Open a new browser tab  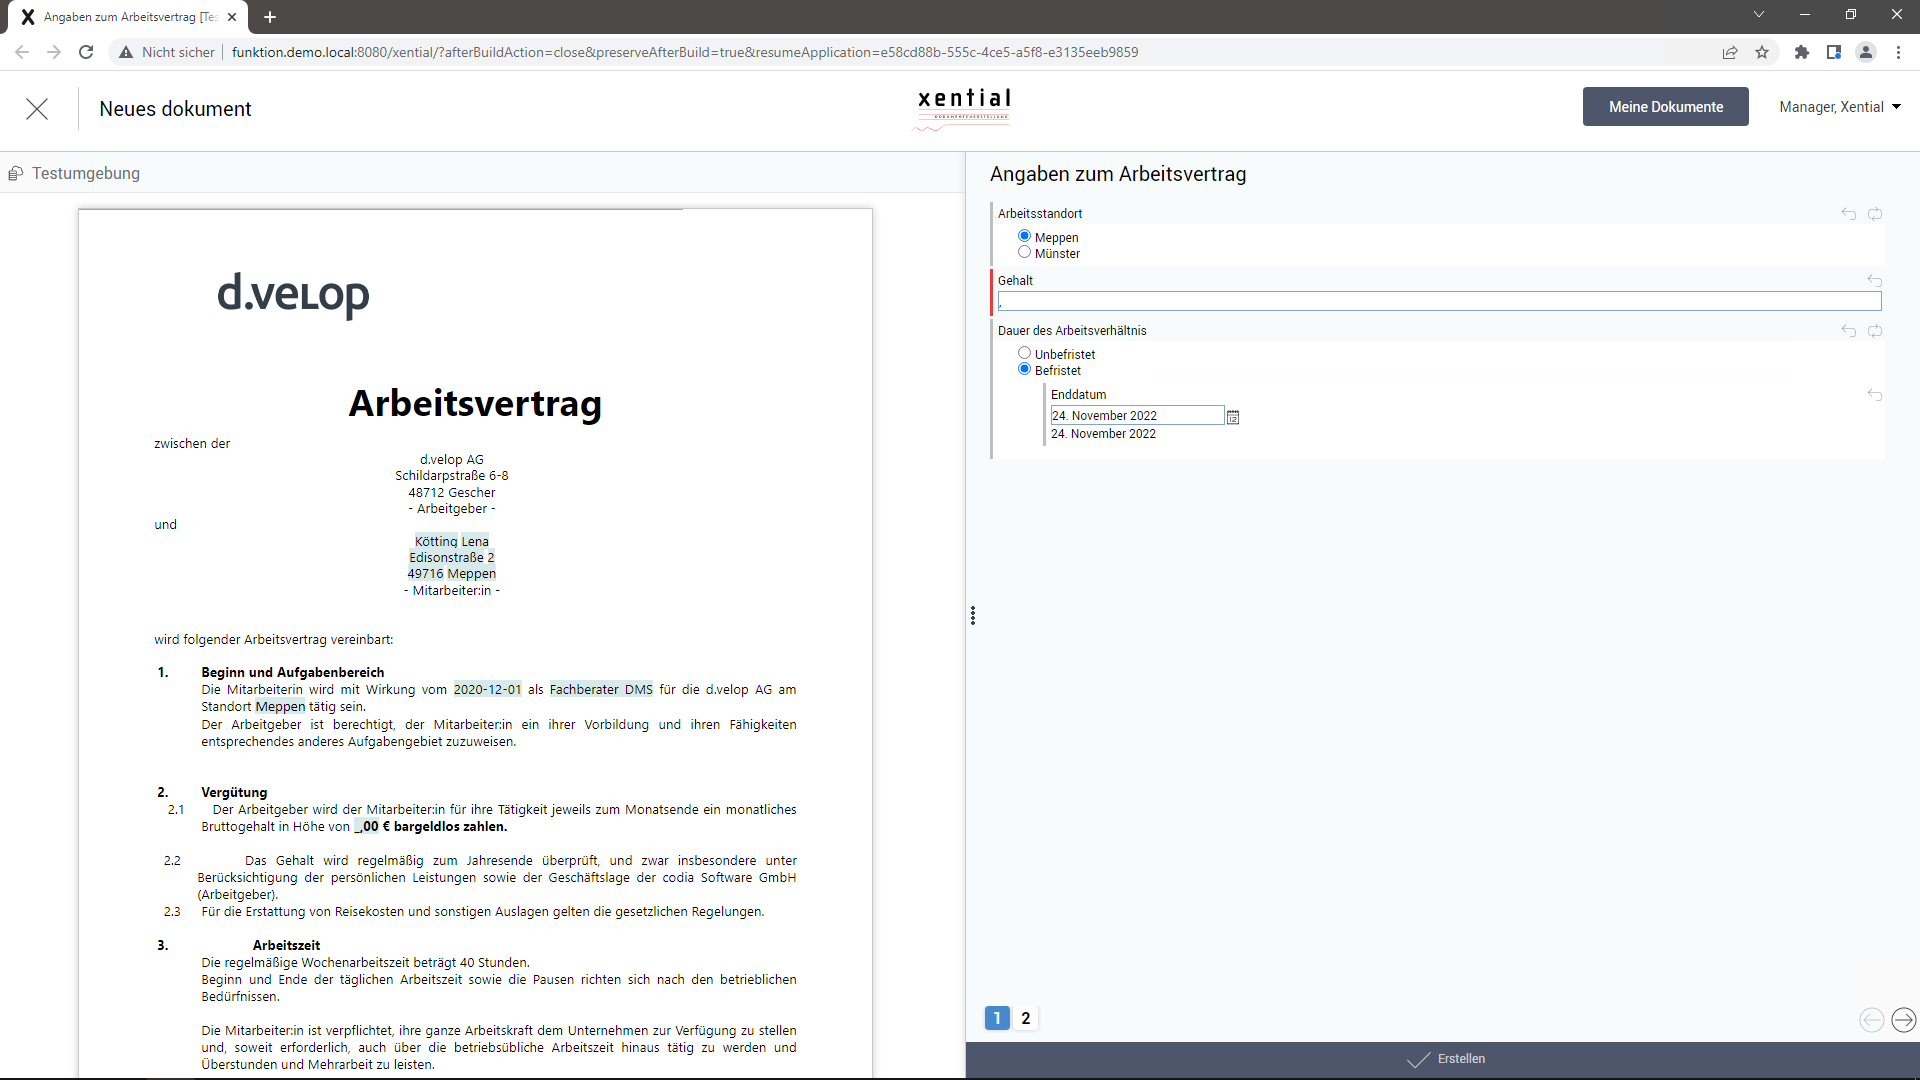pyautogui.click(x=270, y=17)
